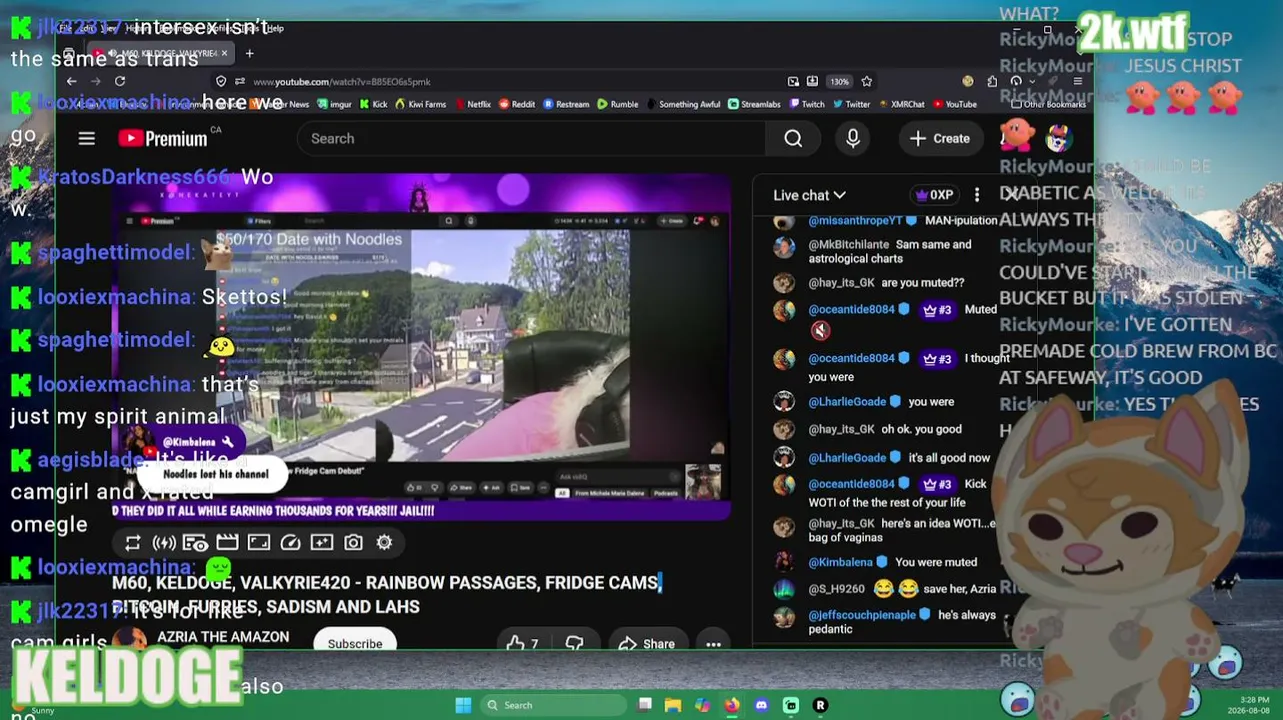Open the playback speed gauge icon

290,543
